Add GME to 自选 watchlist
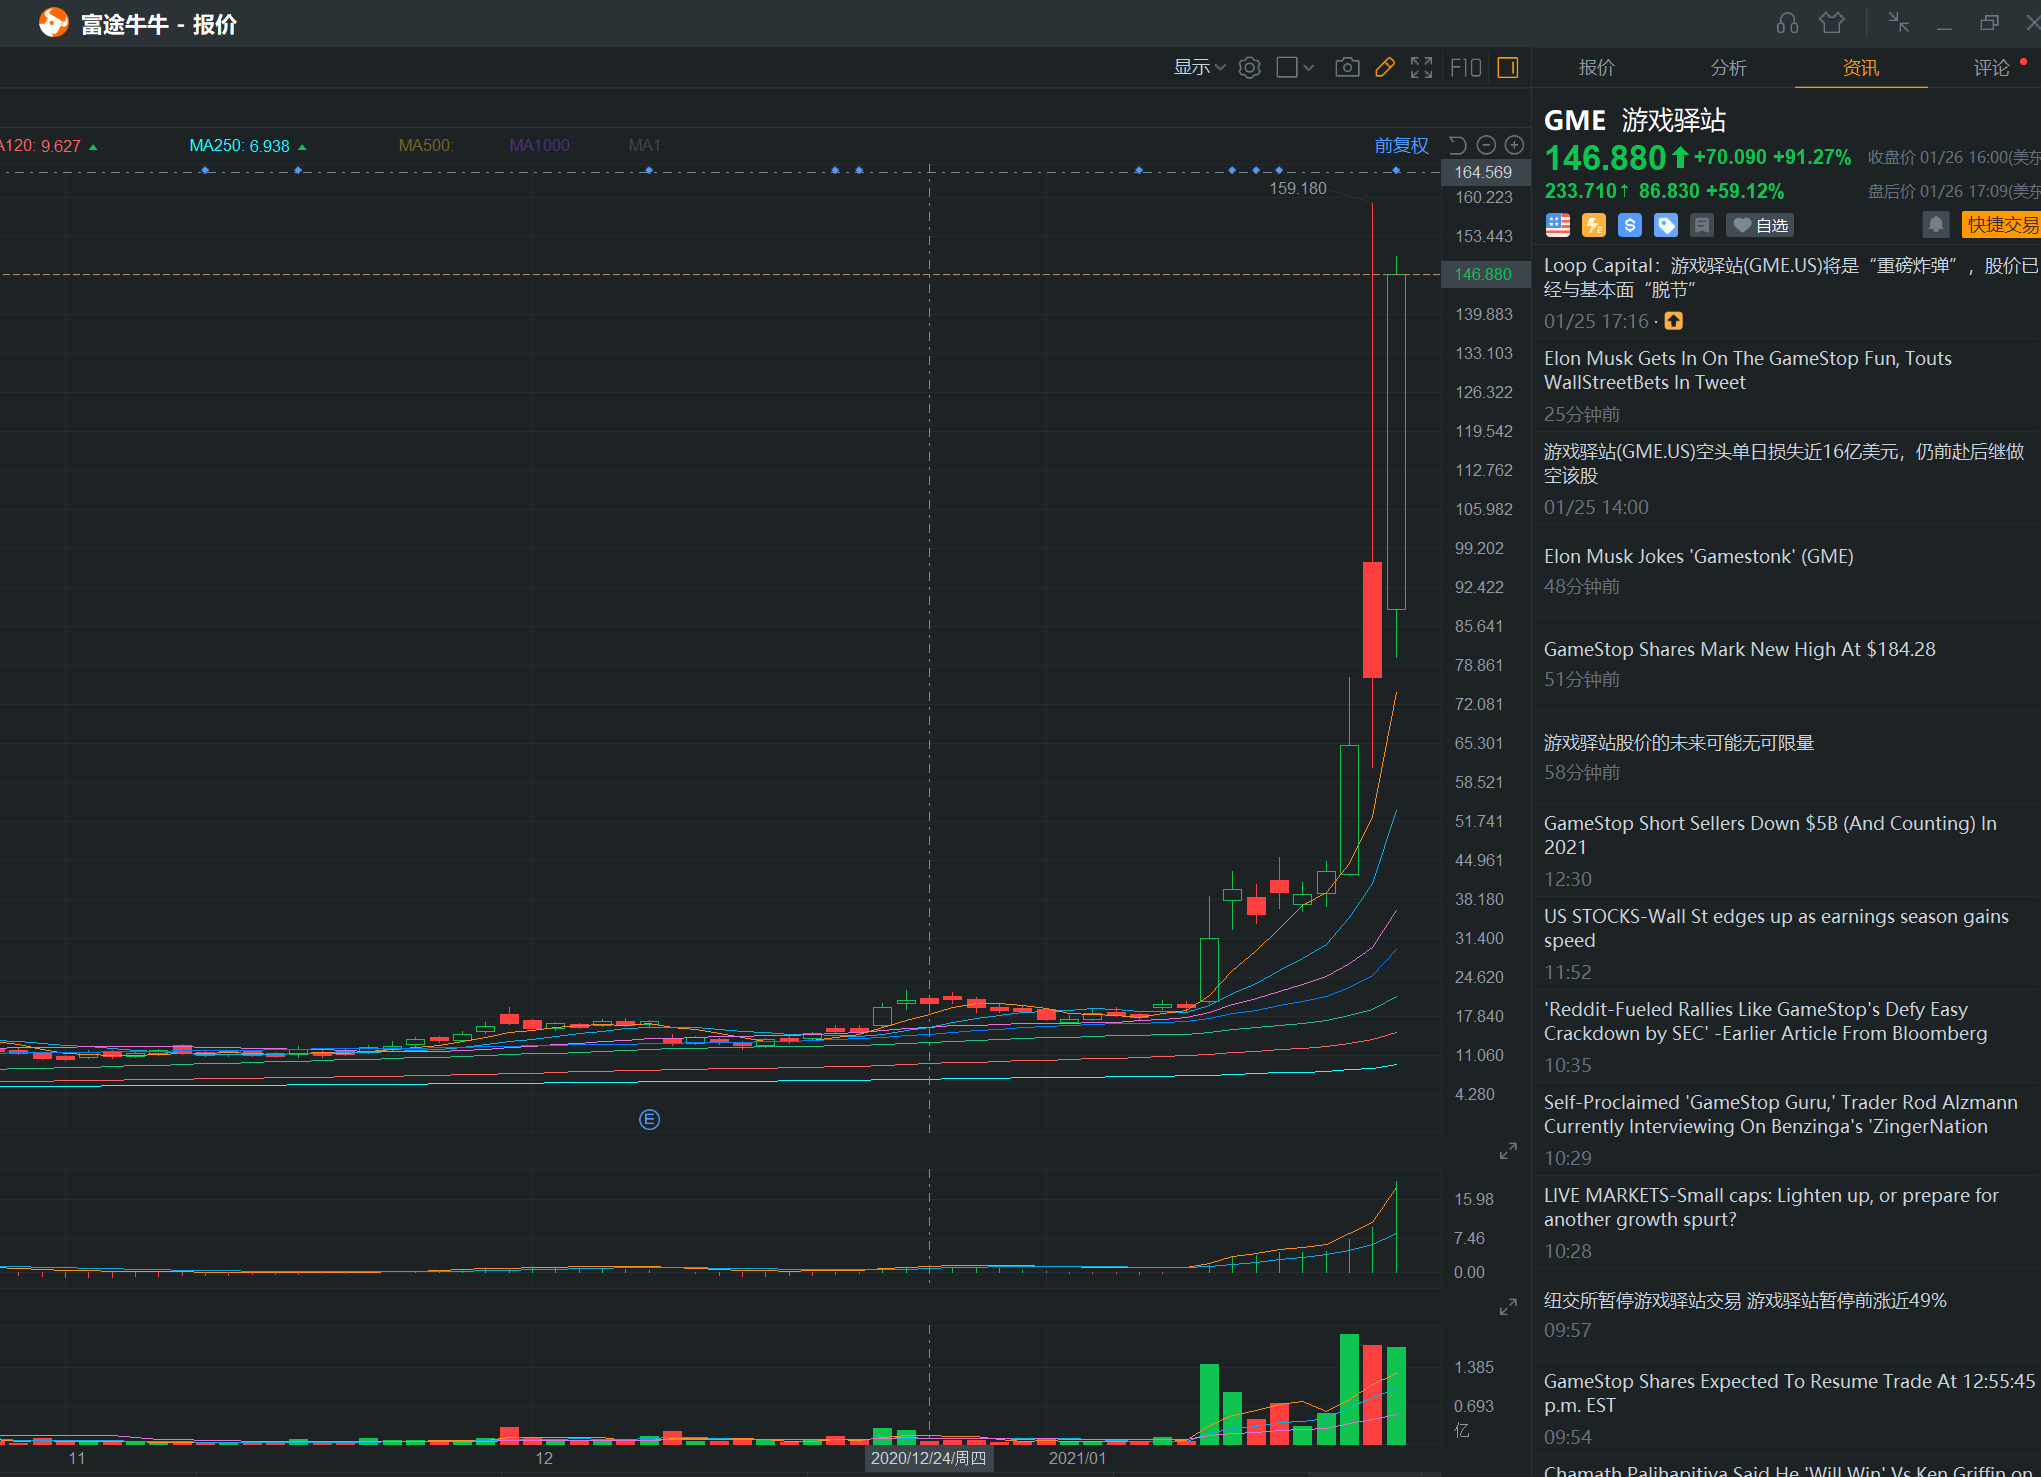 click(x=1760, y=225)
